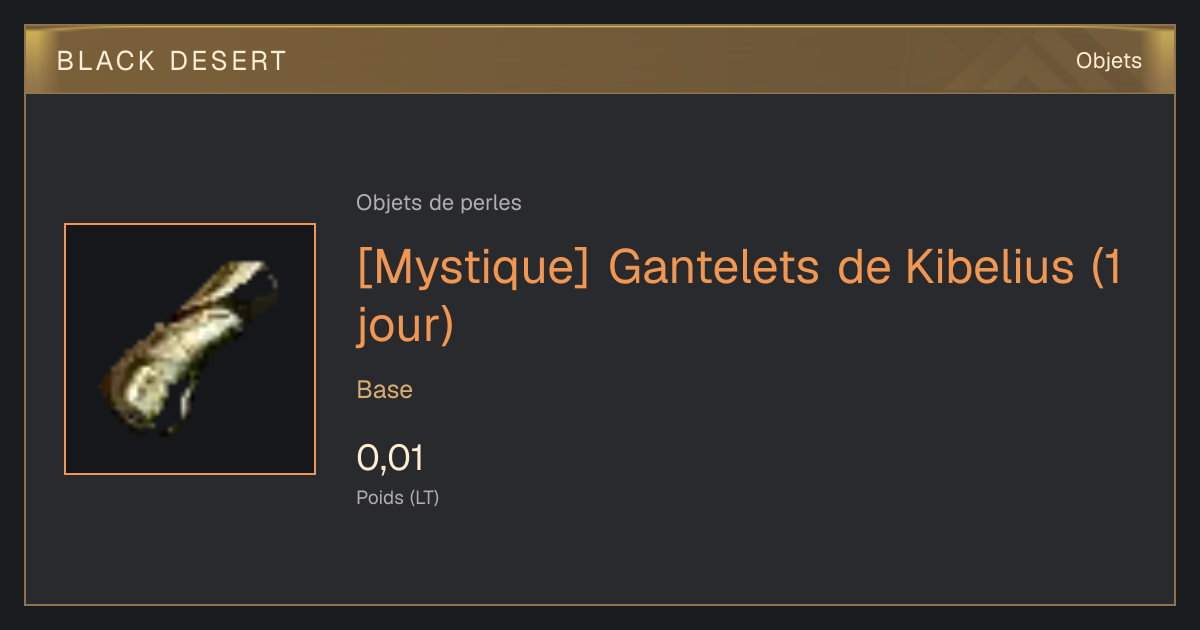The width and height of the screenshot is (1200, 630).
Task: Click the (1 at the end of the first title line
Action: (x=1106, y=270)
